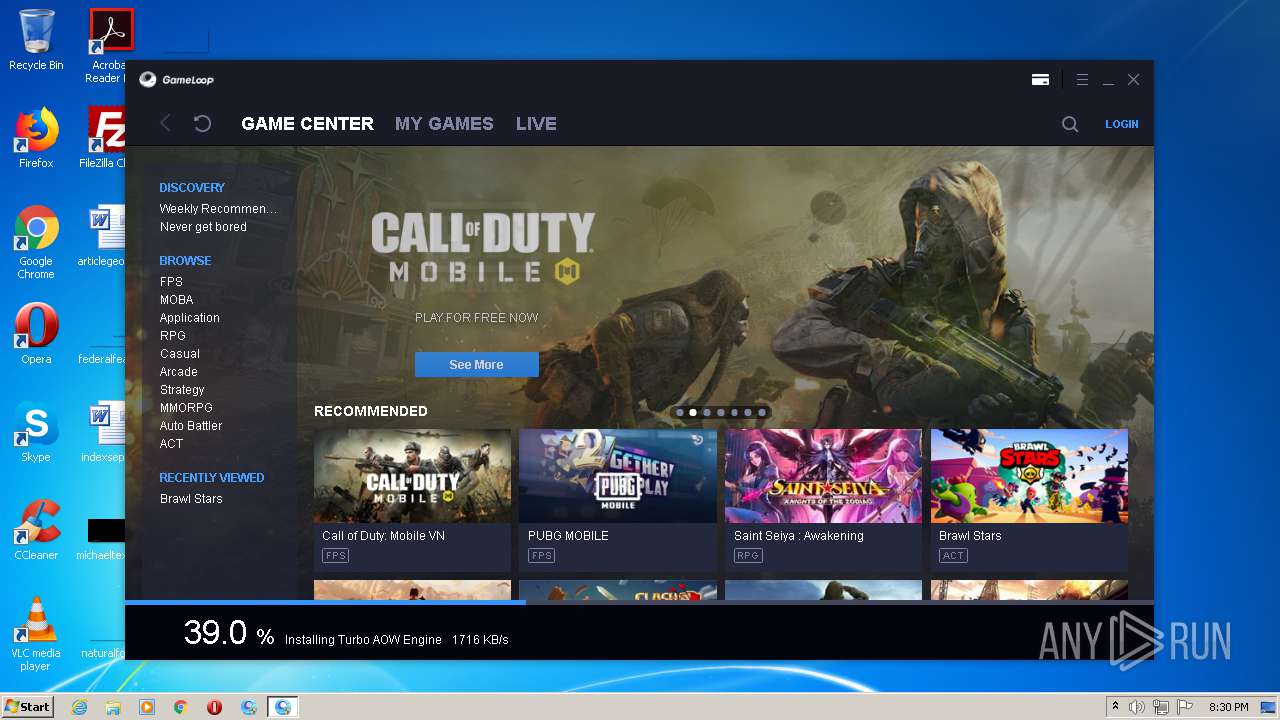The image size is (1280, 720).
Task: Select the last banner carousel dot
Action: (x=762, y=412)
